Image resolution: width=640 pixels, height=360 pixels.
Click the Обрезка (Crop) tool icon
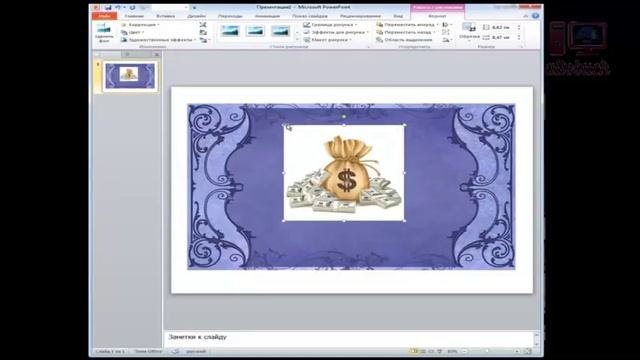[469, 28]
